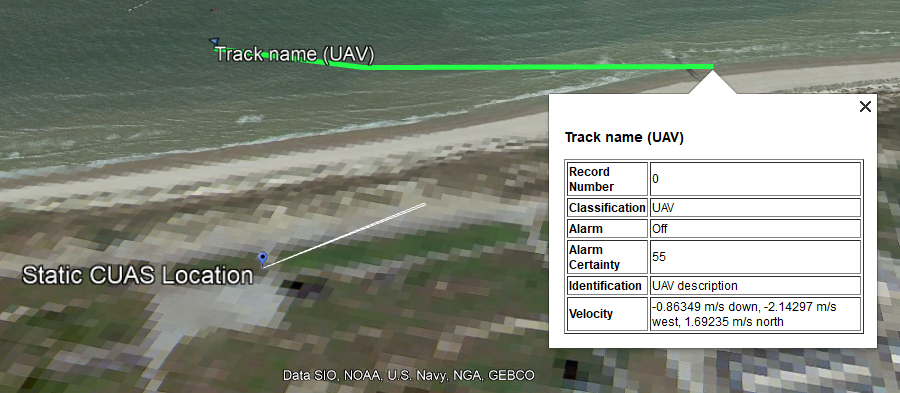
Task: Select the Alarm Certainty label cell
Action: click(607, 257)
